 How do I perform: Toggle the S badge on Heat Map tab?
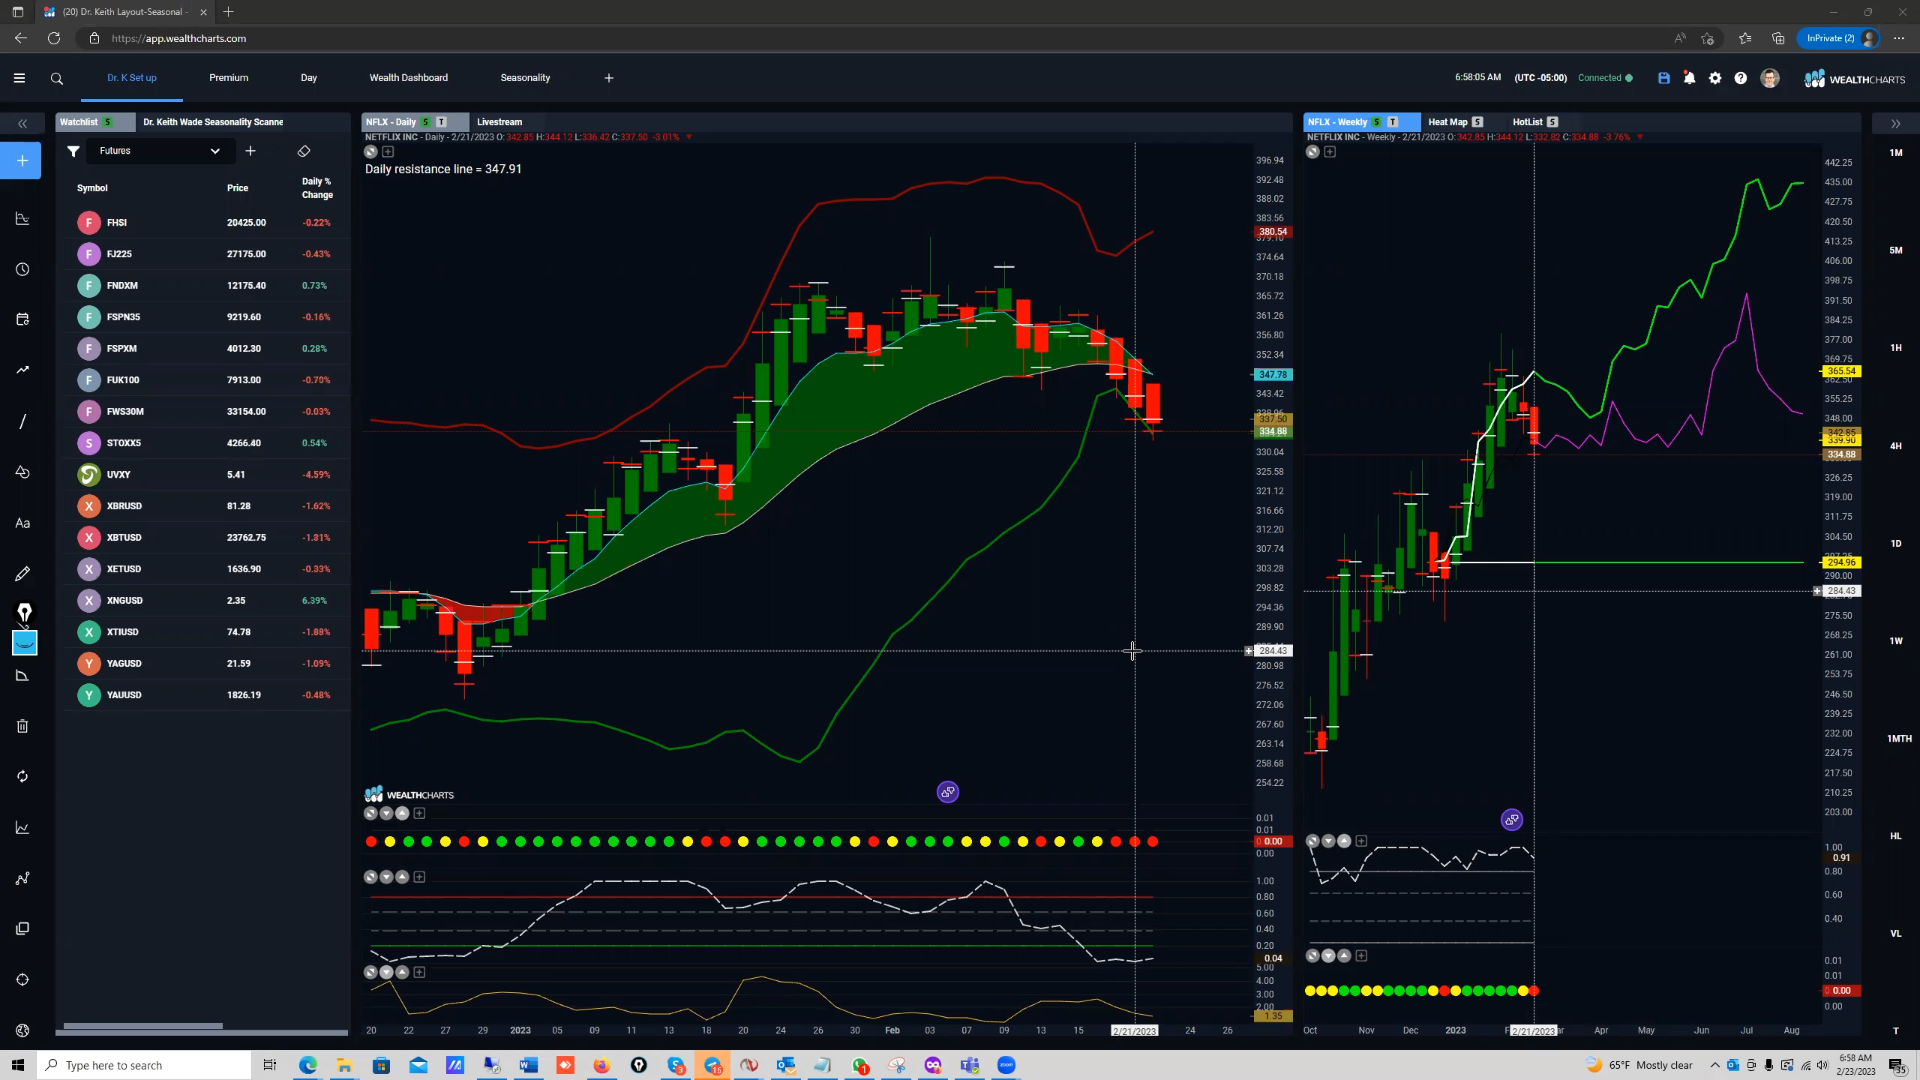coord(1478,122)
